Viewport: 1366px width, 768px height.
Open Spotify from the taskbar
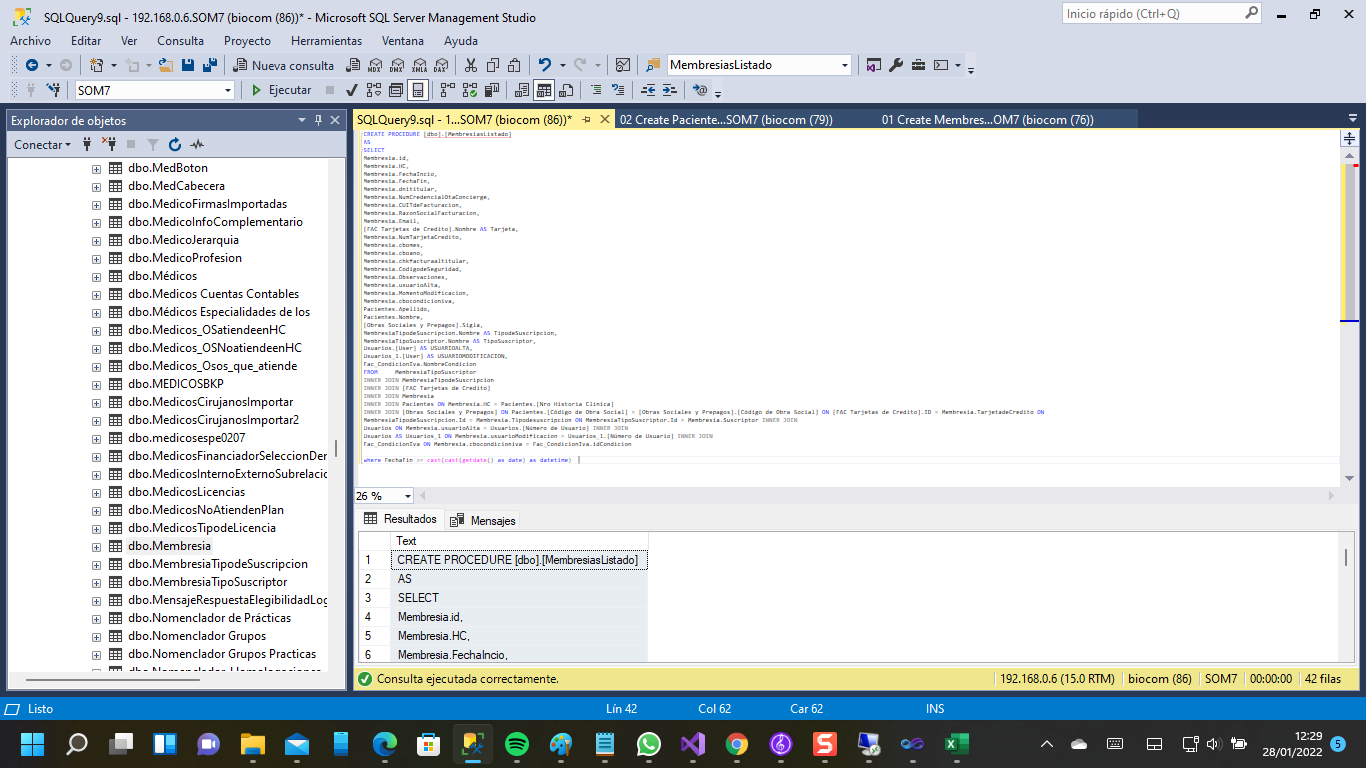pos(517,744)
